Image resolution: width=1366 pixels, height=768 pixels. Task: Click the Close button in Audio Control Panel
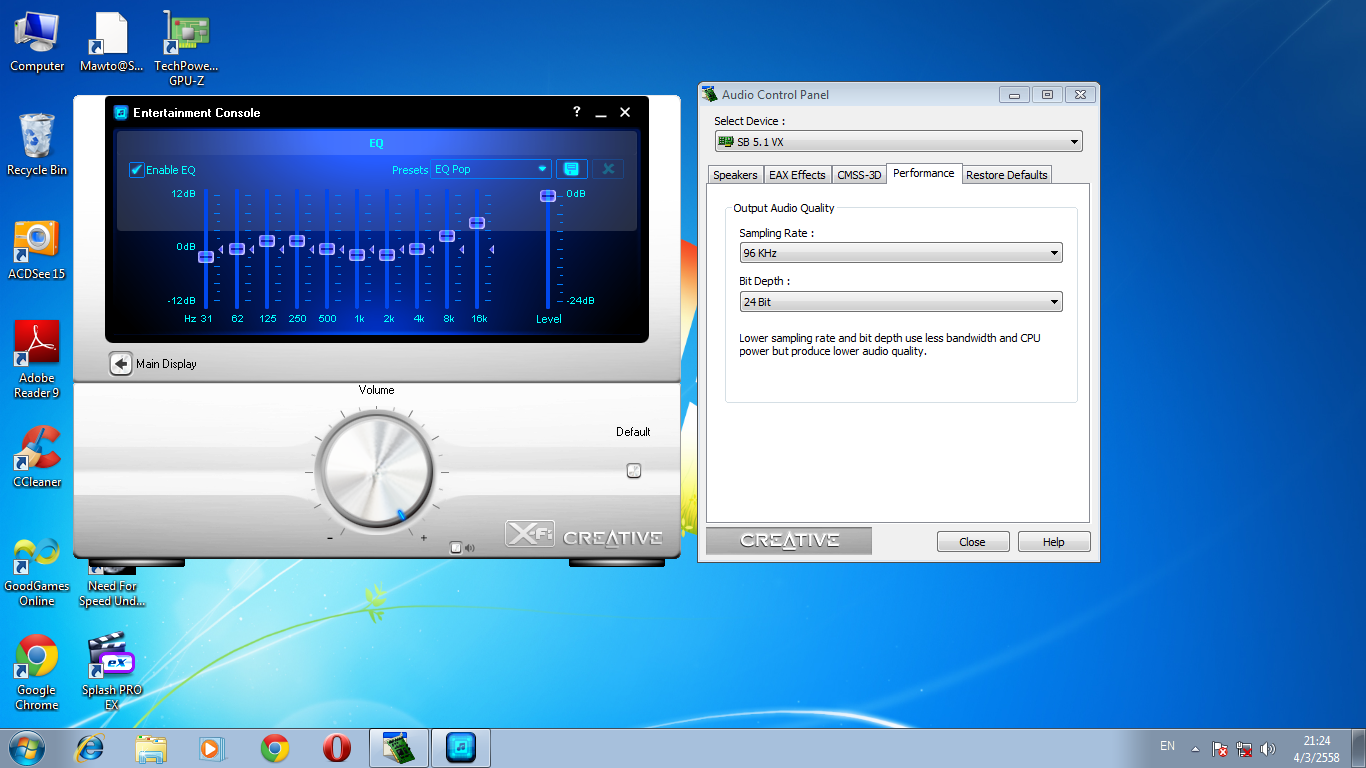[x=972, y=542]
